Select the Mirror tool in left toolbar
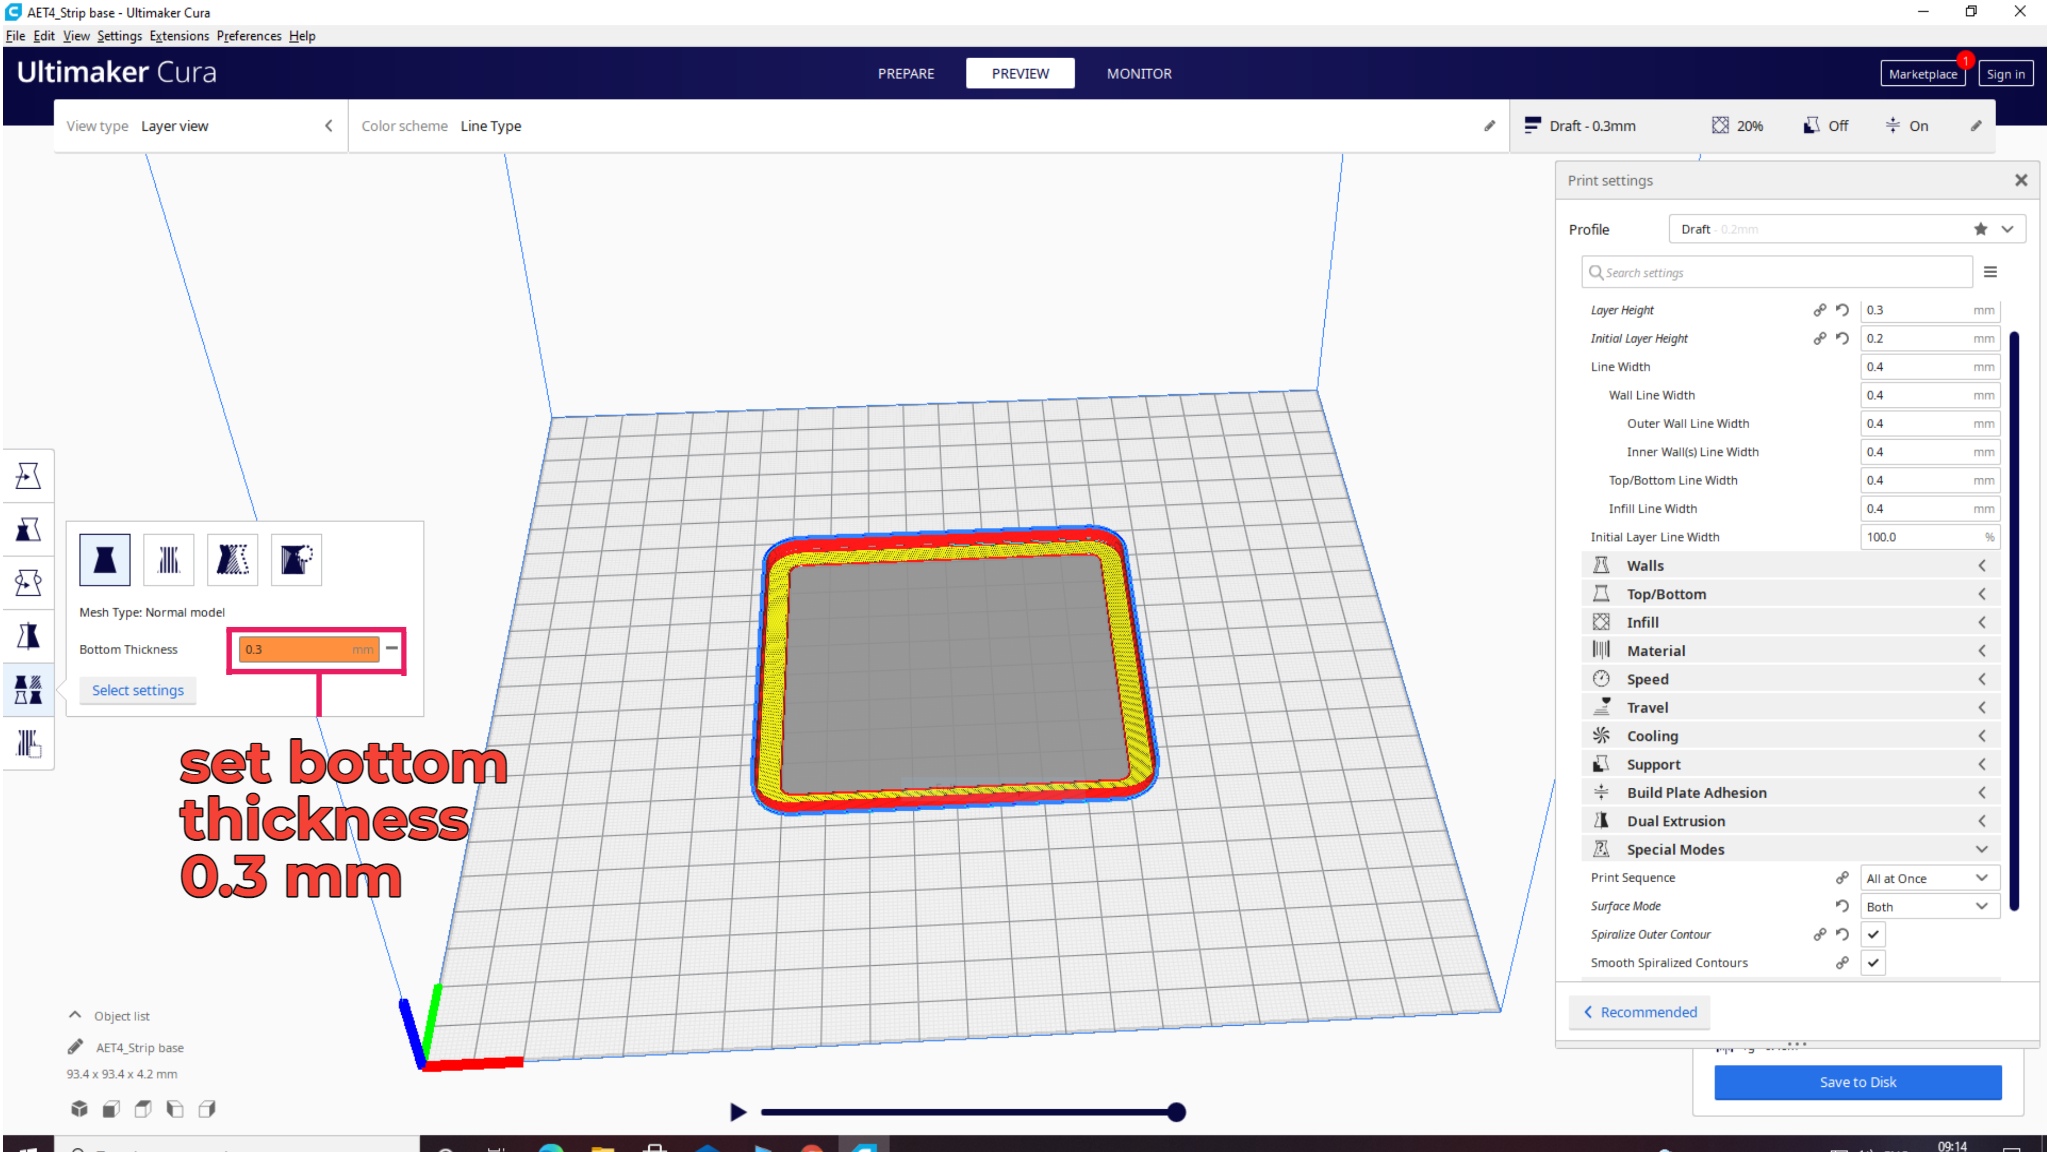The image size is (2048, 1152). point(28,636)
